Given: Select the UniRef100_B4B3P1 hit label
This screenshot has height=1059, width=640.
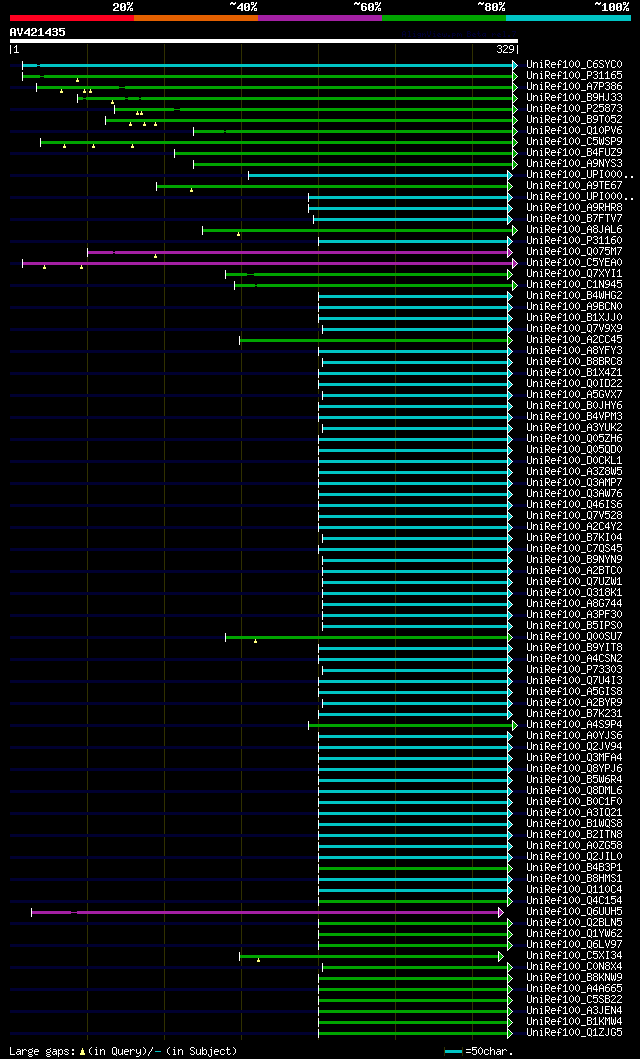Looking at the screenshot, I should pyautogui.click(x=575, y=868).
